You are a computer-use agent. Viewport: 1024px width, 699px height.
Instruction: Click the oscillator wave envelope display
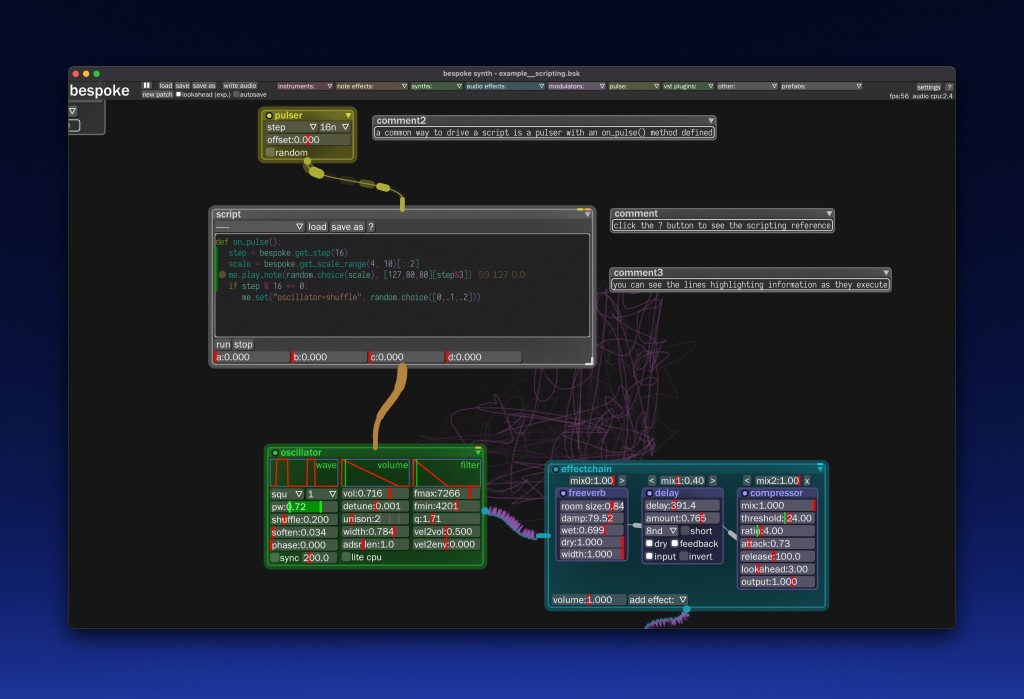pos(305,472)
